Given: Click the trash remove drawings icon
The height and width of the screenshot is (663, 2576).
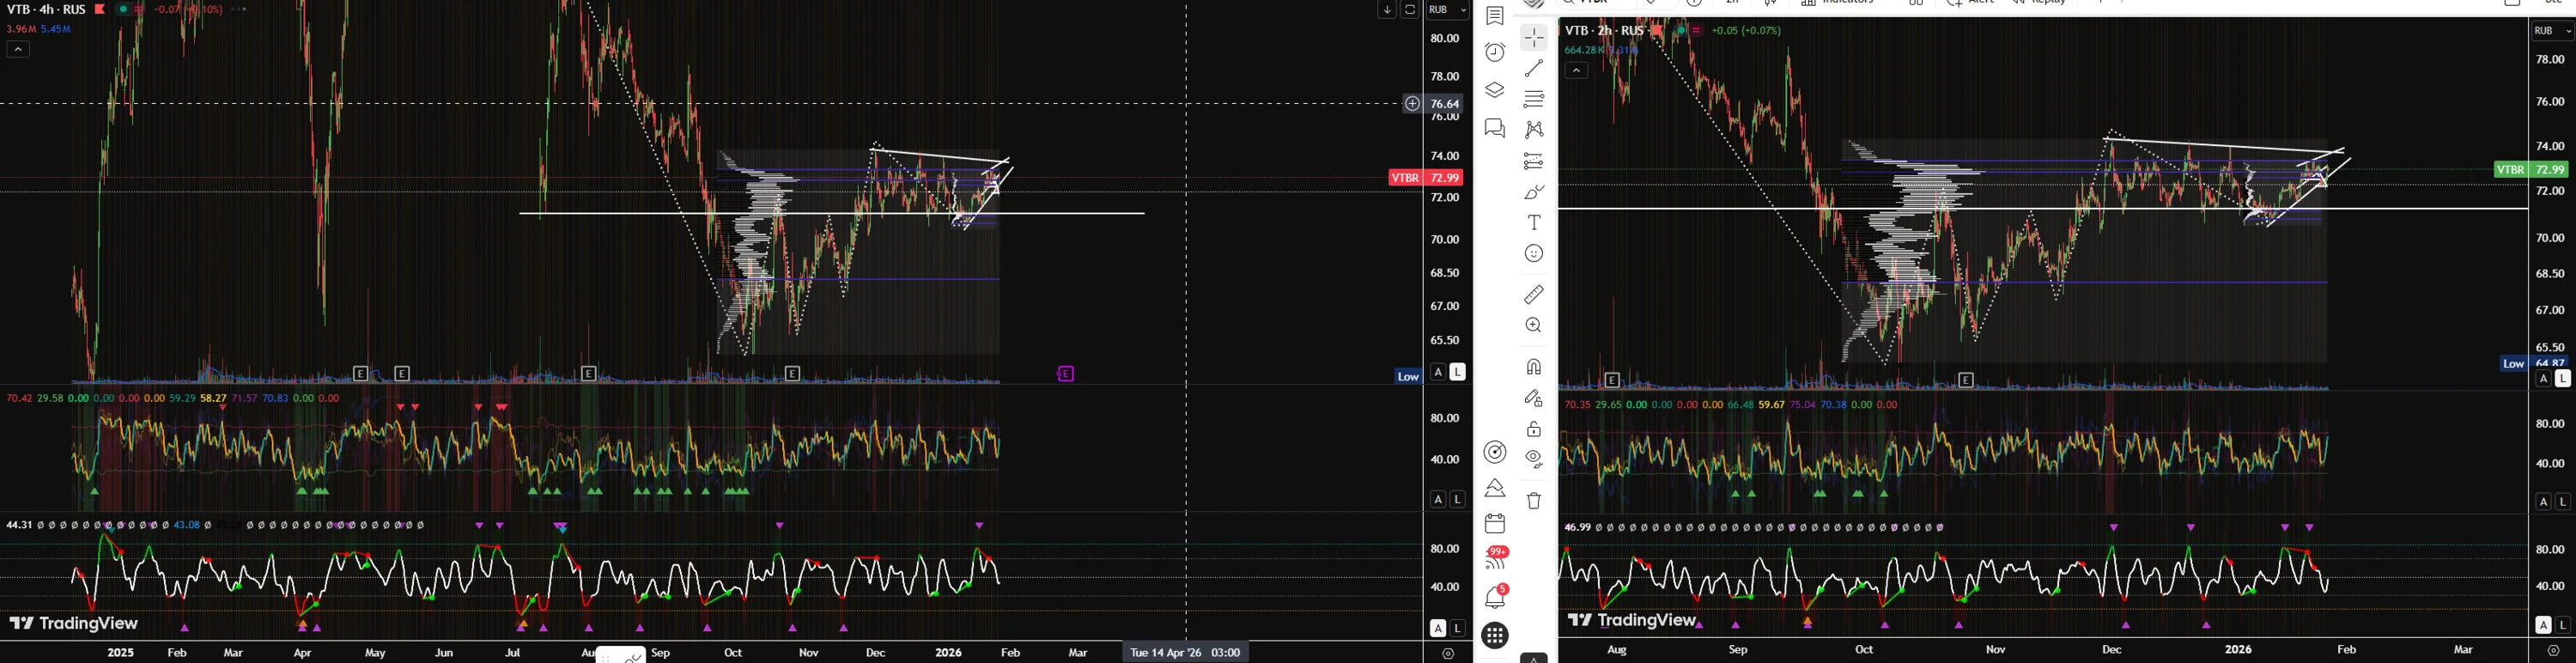Looking at the screenshot, I should point(1533,500).
